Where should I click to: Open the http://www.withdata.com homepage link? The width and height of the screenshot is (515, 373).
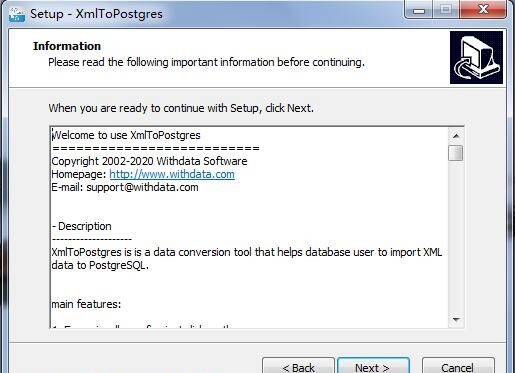[172, 174]
